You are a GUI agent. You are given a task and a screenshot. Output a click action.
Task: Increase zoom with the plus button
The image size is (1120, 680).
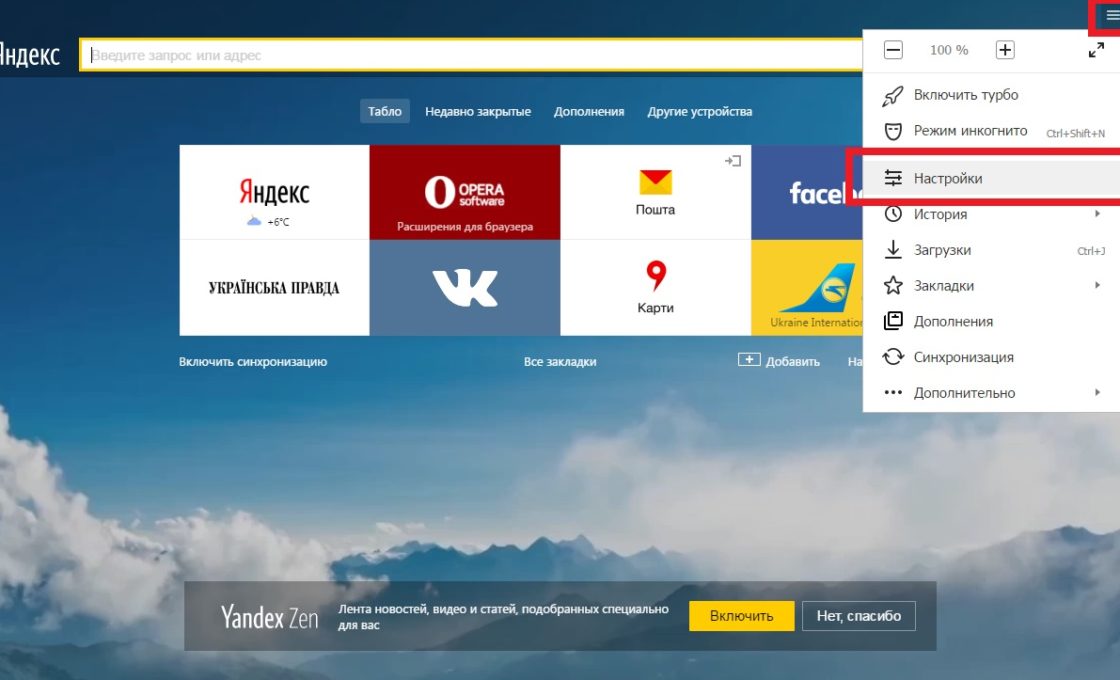1005,50
